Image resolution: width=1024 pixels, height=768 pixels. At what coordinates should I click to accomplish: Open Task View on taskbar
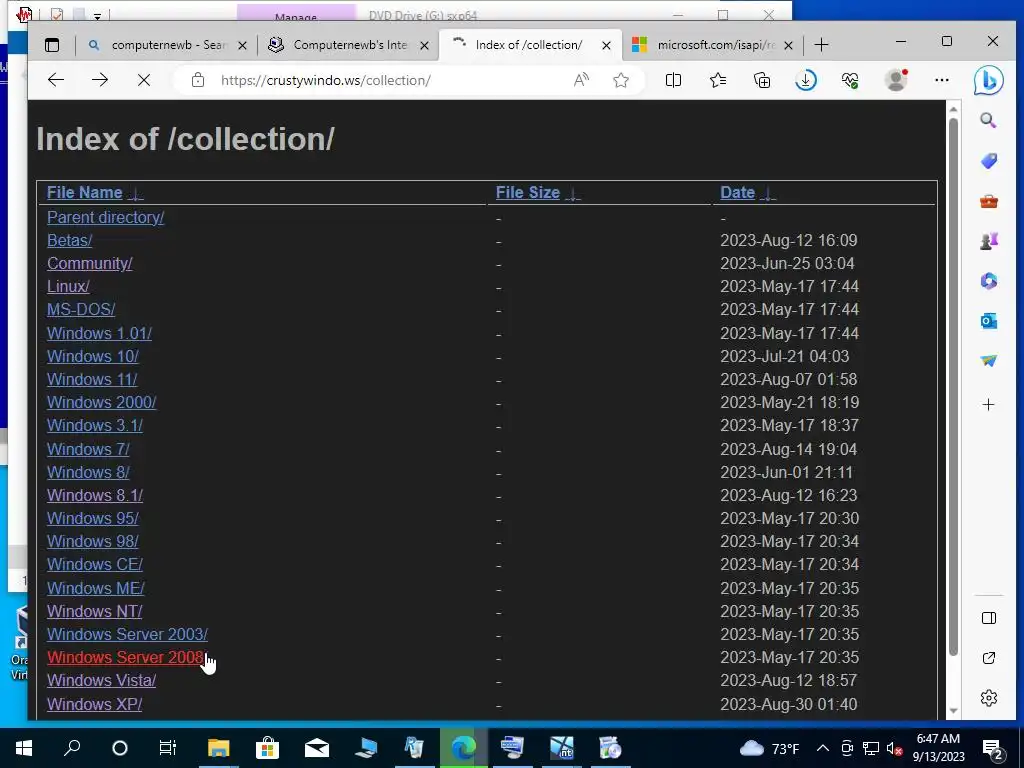click(168, 748)
